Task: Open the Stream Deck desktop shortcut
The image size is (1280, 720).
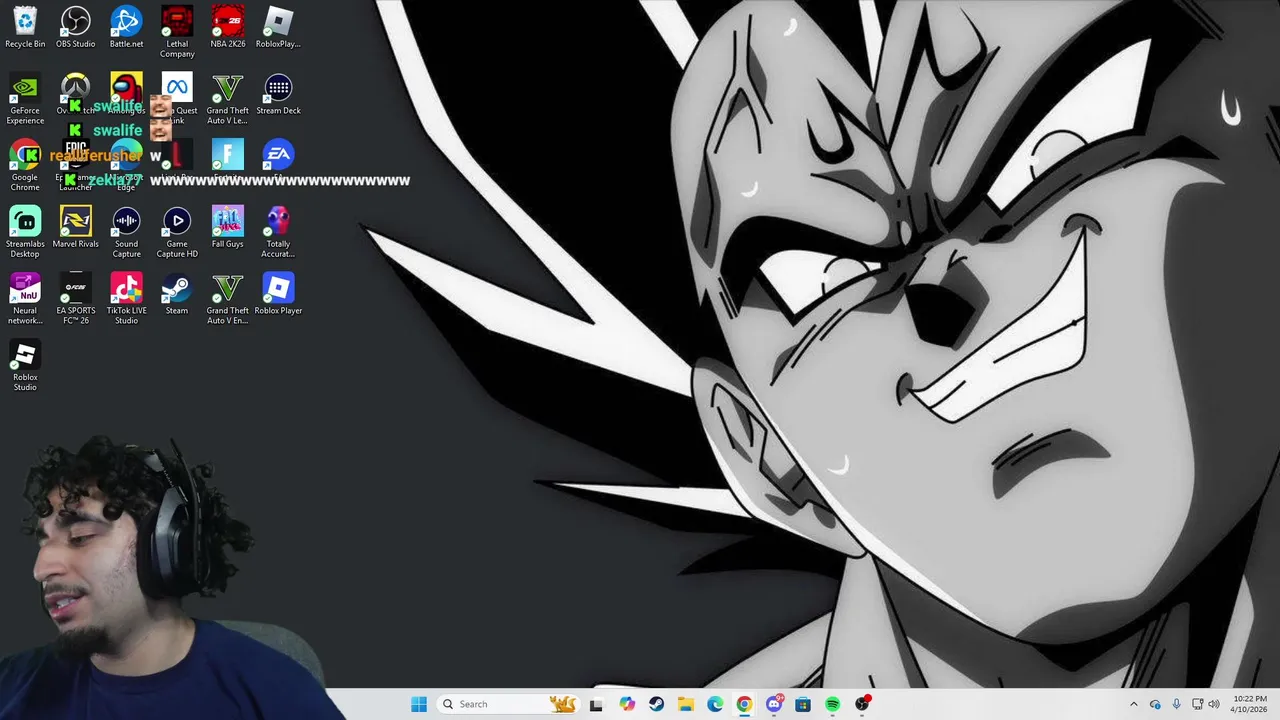Action: click(278, 94)
